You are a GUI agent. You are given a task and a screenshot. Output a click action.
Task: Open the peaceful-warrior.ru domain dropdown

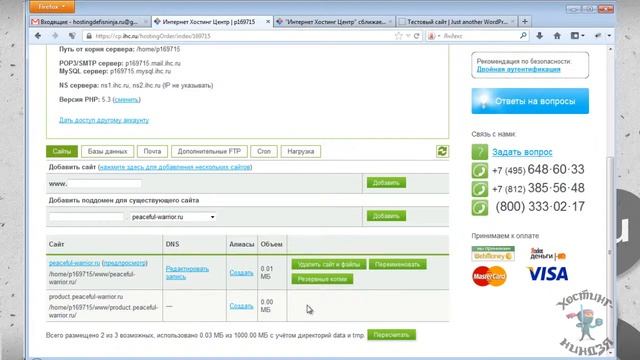(x=173, y=217)
